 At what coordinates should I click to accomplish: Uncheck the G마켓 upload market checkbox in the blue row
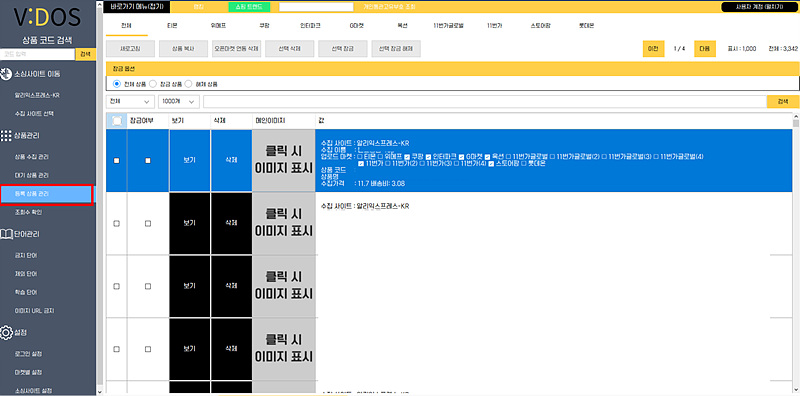tap(462, 156)
